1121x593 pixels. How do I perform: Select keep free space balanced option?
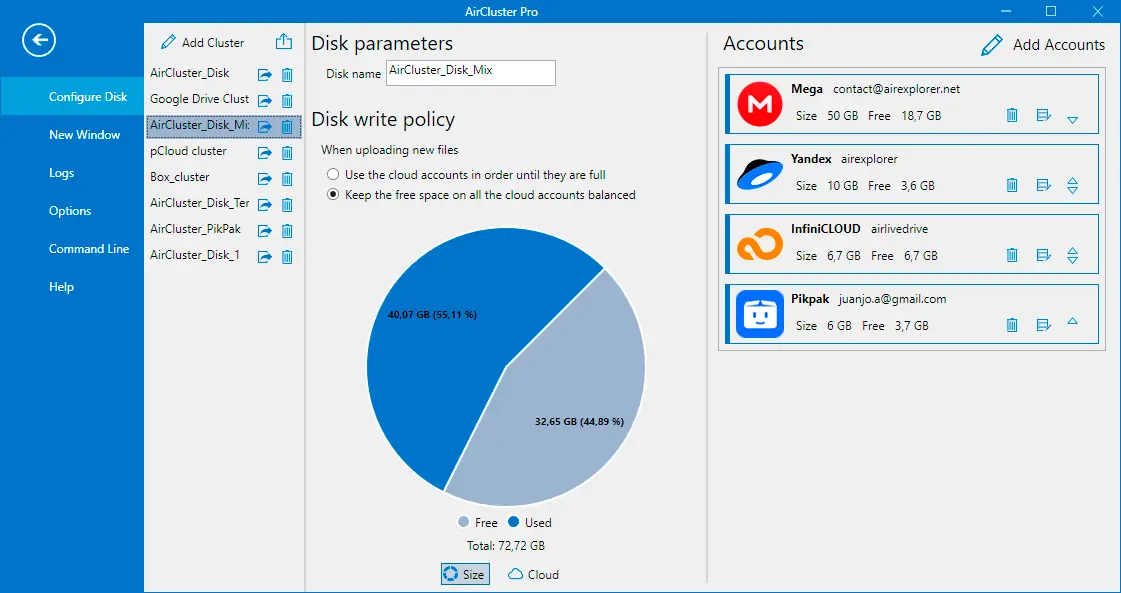click(x=332, y=195)
